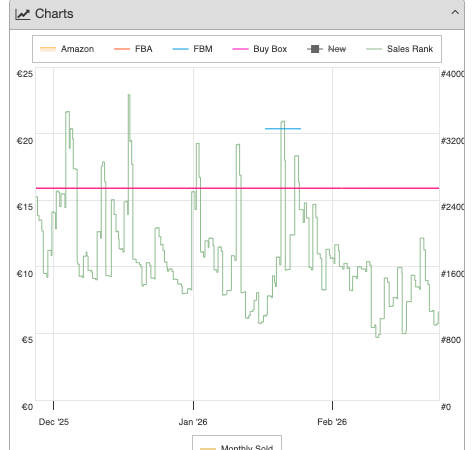This screenshot has height=450, width=474.
Task: Click the Charts panel title text
Action: tap(54, 14)
